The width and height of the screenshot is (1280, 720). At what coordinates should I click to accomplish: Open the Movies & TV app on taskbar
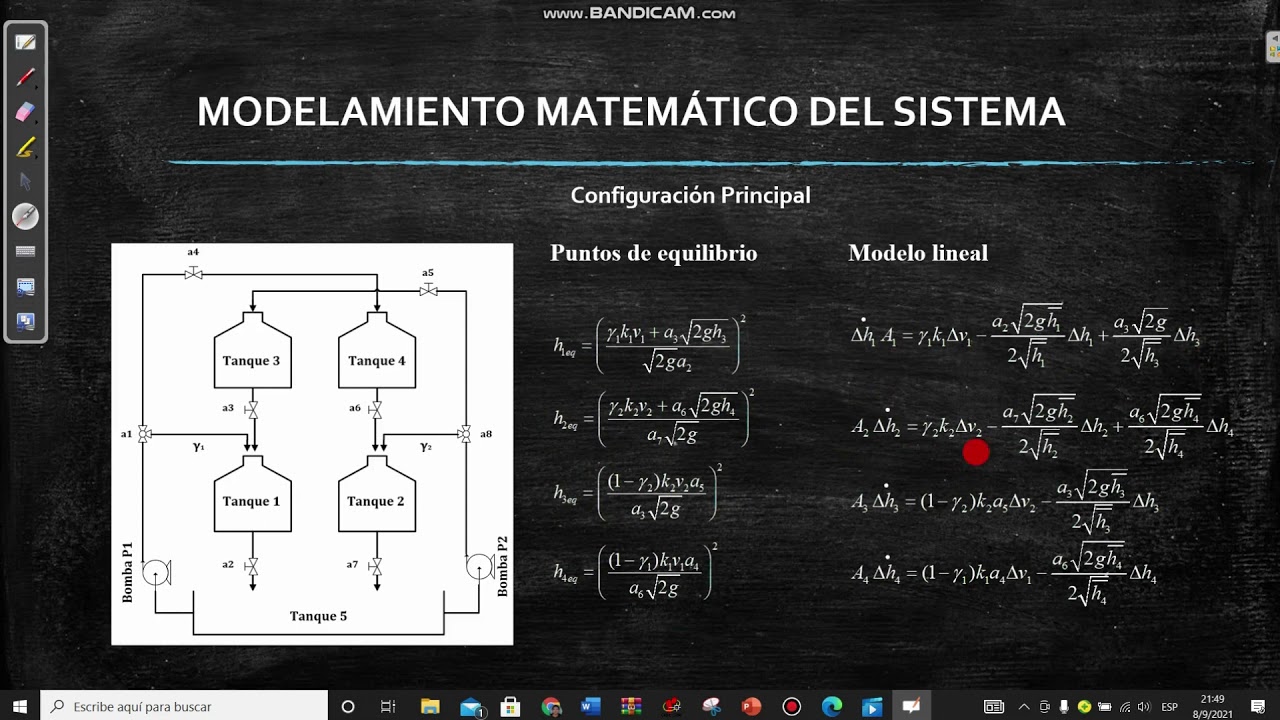[871, 706]
